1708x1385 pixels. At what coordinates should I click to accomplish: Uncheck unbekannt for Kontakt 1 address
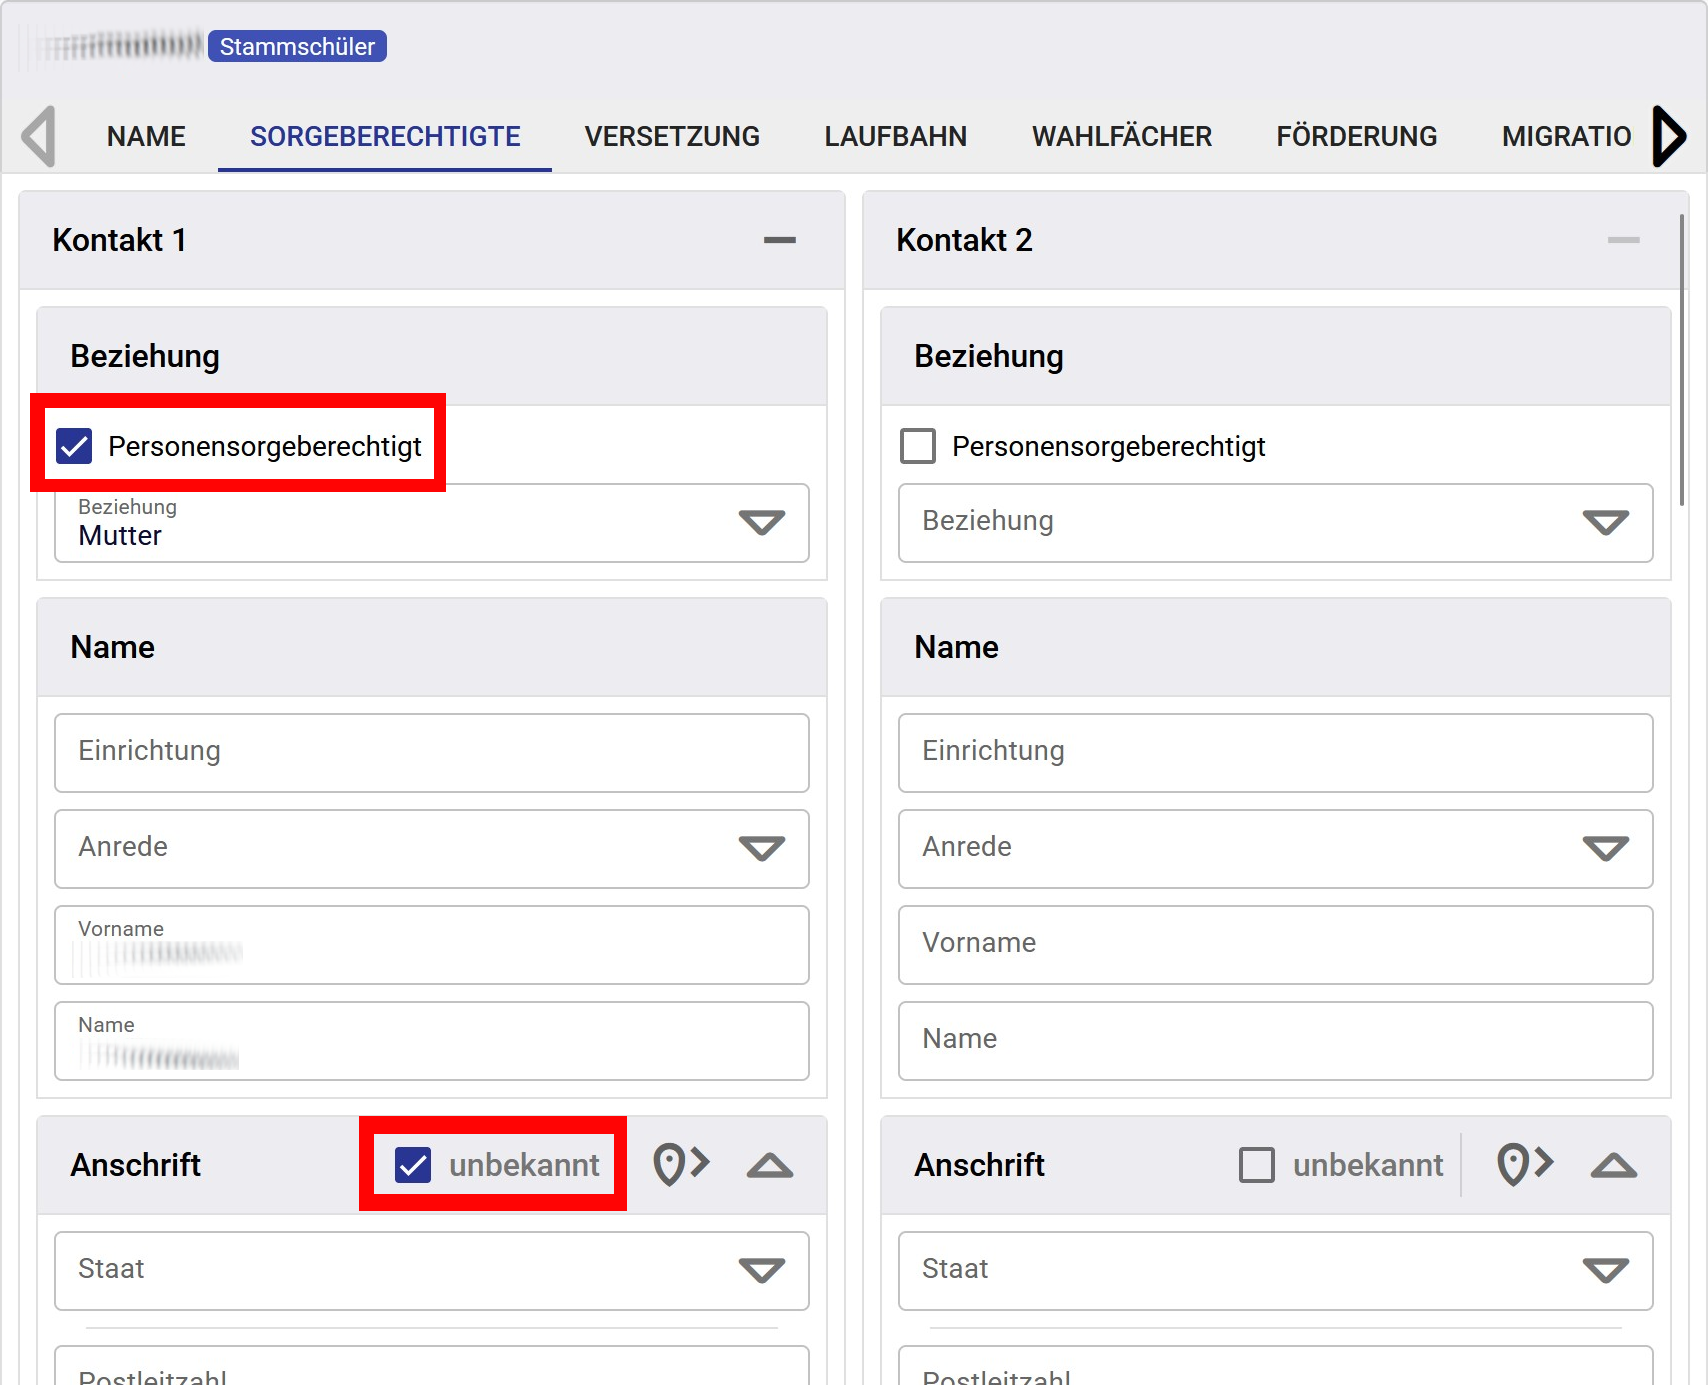pyautogui.click(x=413, y=1165)
